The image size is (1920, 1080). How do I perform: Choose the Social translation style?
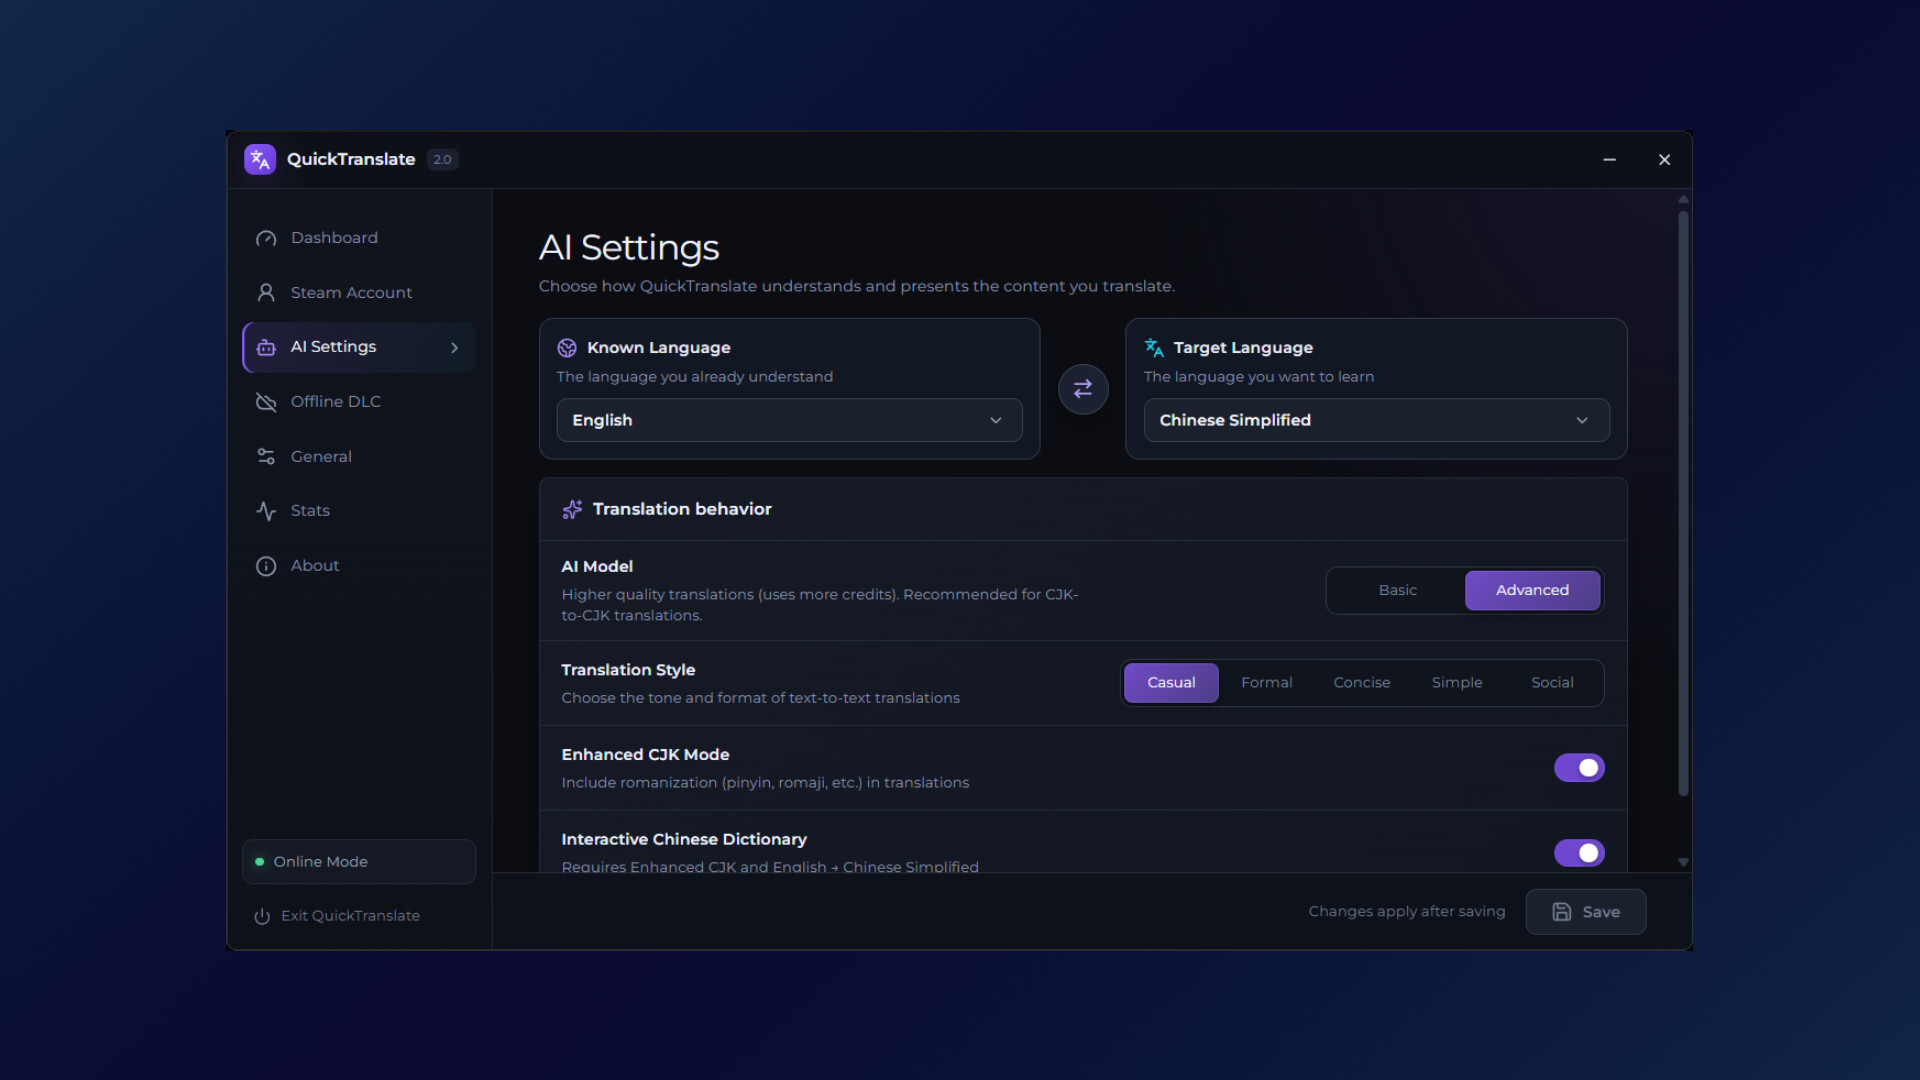tap(1552, 683)
